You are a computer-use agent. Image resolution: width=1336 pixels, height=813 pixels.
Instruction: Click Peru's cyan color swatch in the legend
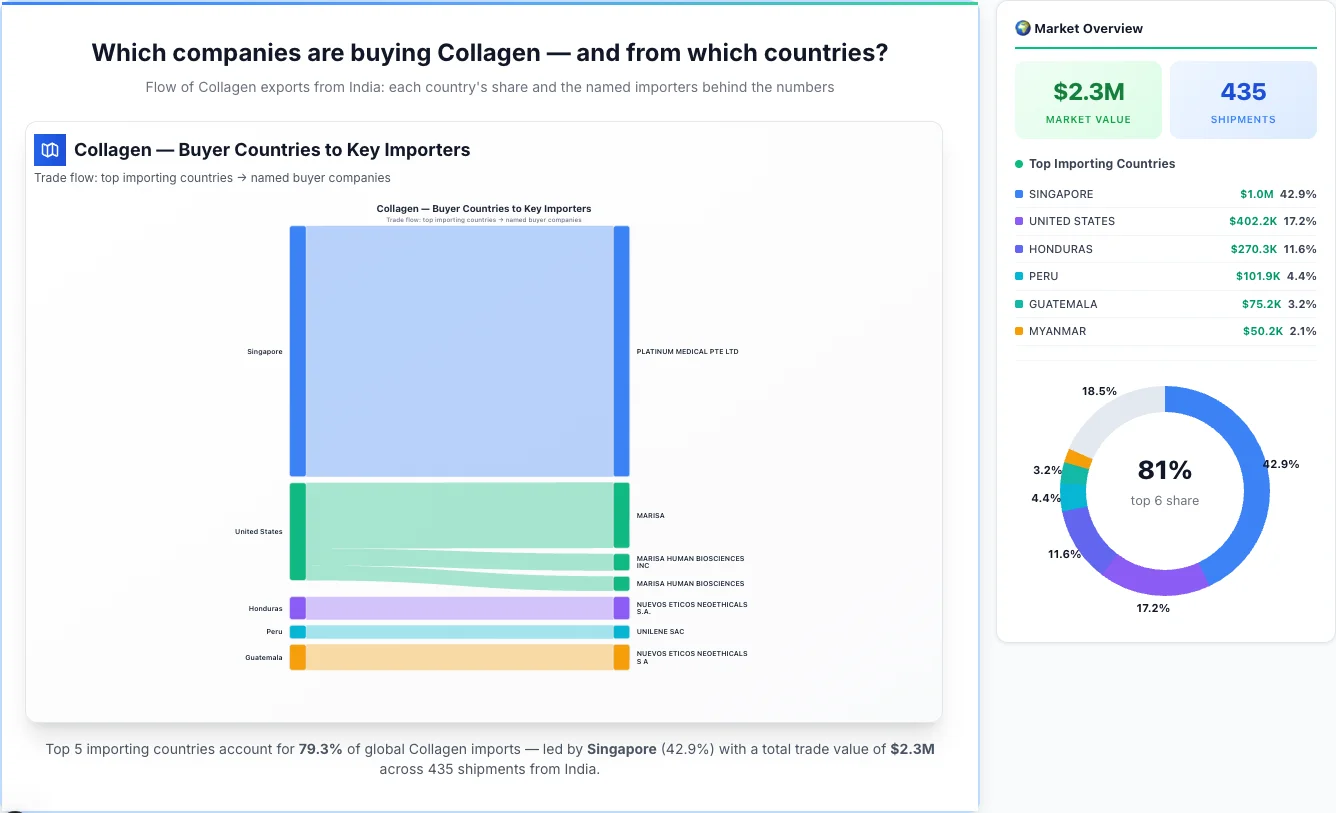[x=1017, y=276]
